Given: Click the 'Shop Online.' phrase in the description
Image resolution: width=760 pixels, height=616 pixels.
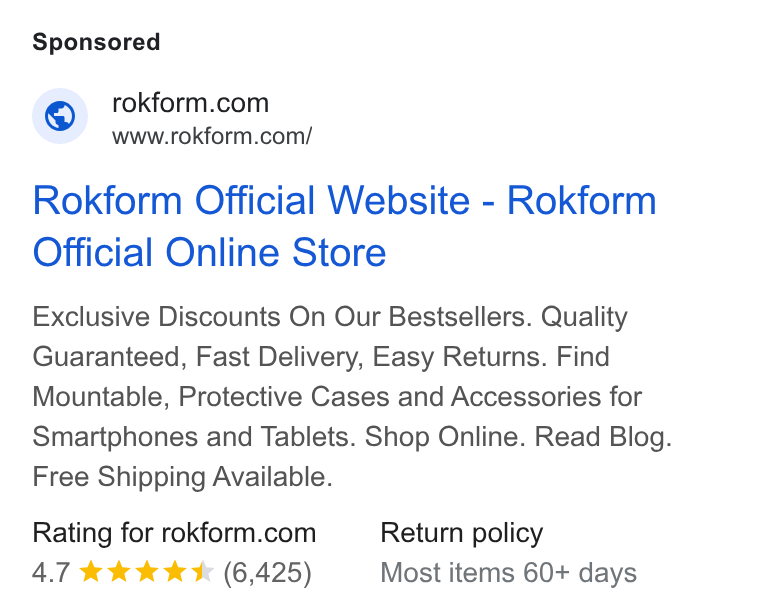Looking at the screenshot, I should [x=445, y=437].
